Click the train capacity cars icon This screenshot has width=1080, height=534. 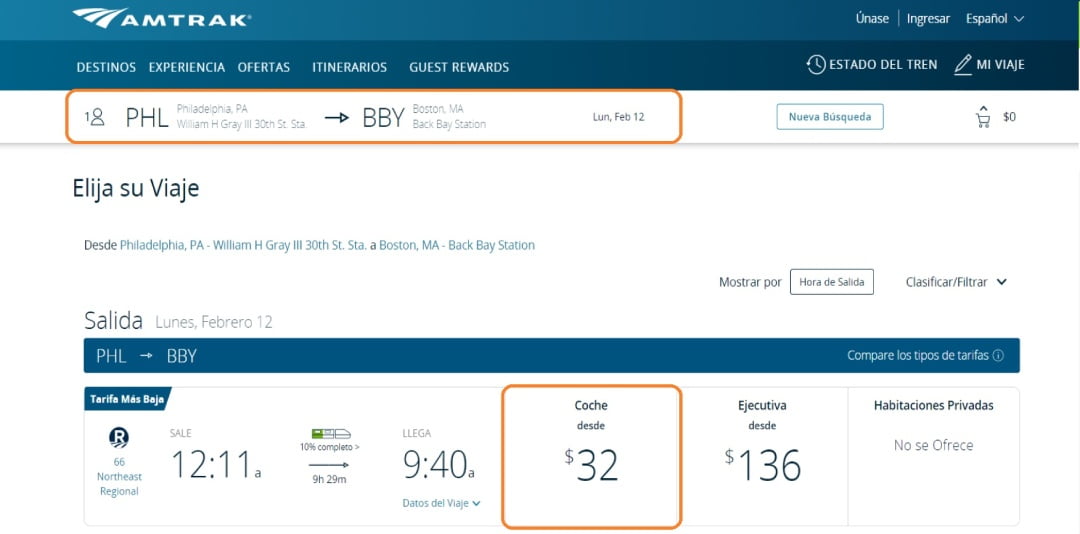click(331, 433)
